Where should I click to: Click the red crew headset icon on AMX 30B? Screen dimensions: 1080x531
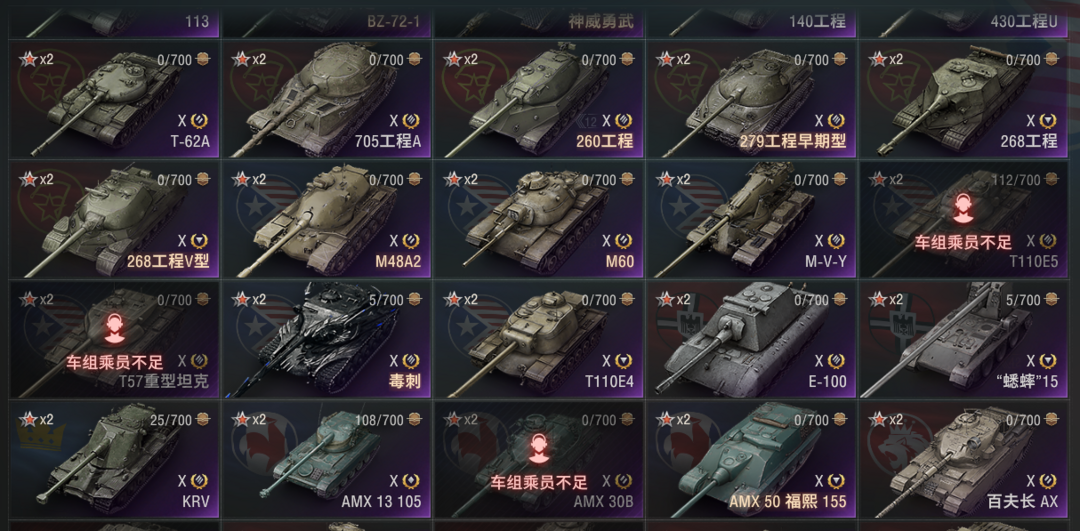(539, 448)
